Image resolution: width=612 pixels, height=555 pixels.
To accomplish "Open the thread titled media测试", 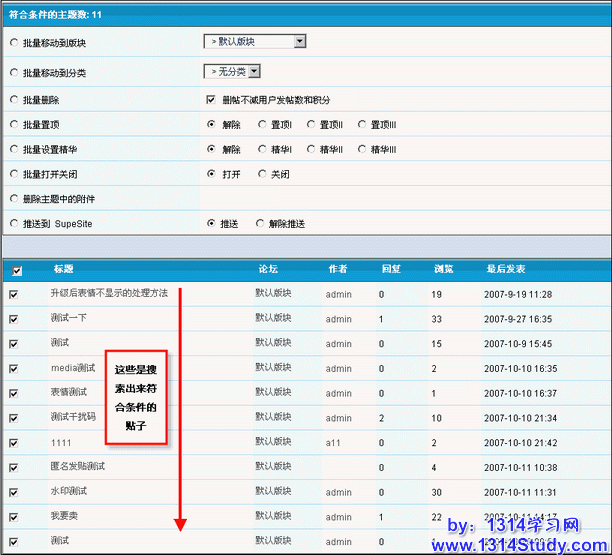I will click(73, 368).
